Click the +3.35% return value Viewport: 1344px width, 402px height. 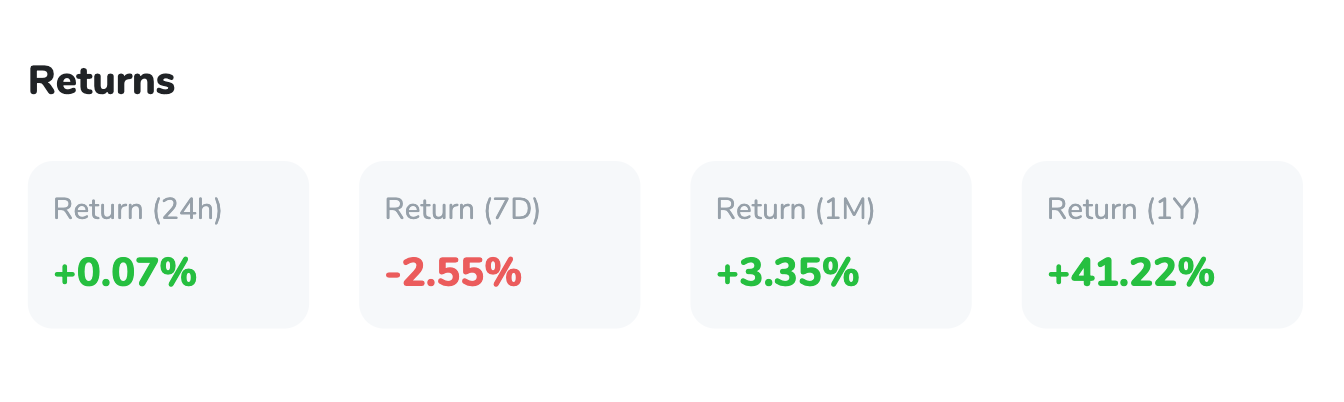coord(788,272)
